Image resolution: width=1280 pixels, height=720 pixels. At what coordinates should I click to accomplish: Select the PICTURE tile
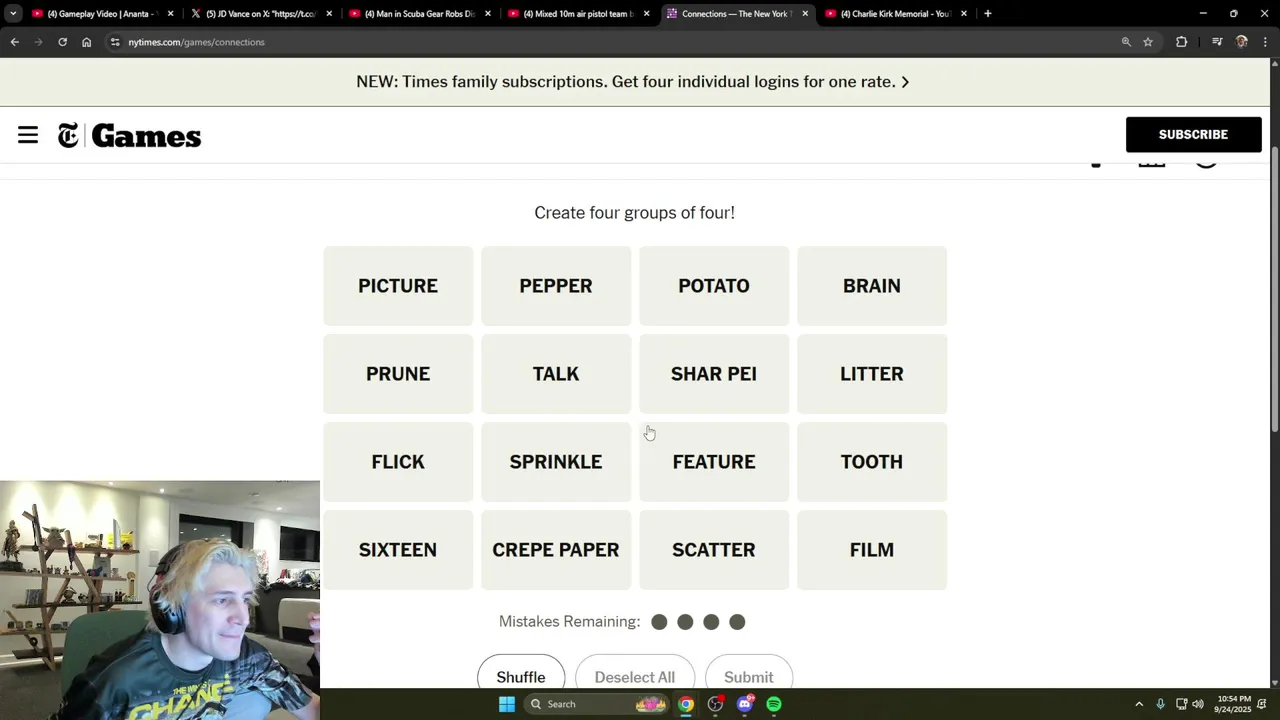pyautogui.click(x=398, y=286)
